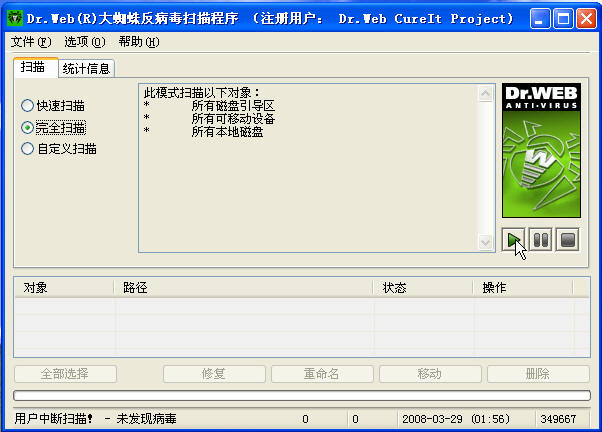Click the 所有可移动设备 line in the description

coord(233,119)
